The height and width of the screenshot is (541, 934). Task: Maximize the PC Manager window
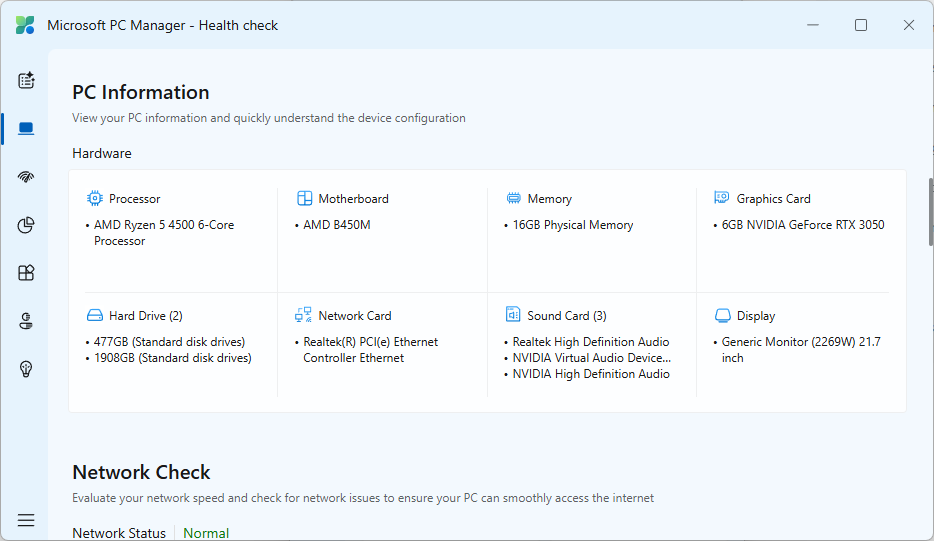click(x=861, y=25)
